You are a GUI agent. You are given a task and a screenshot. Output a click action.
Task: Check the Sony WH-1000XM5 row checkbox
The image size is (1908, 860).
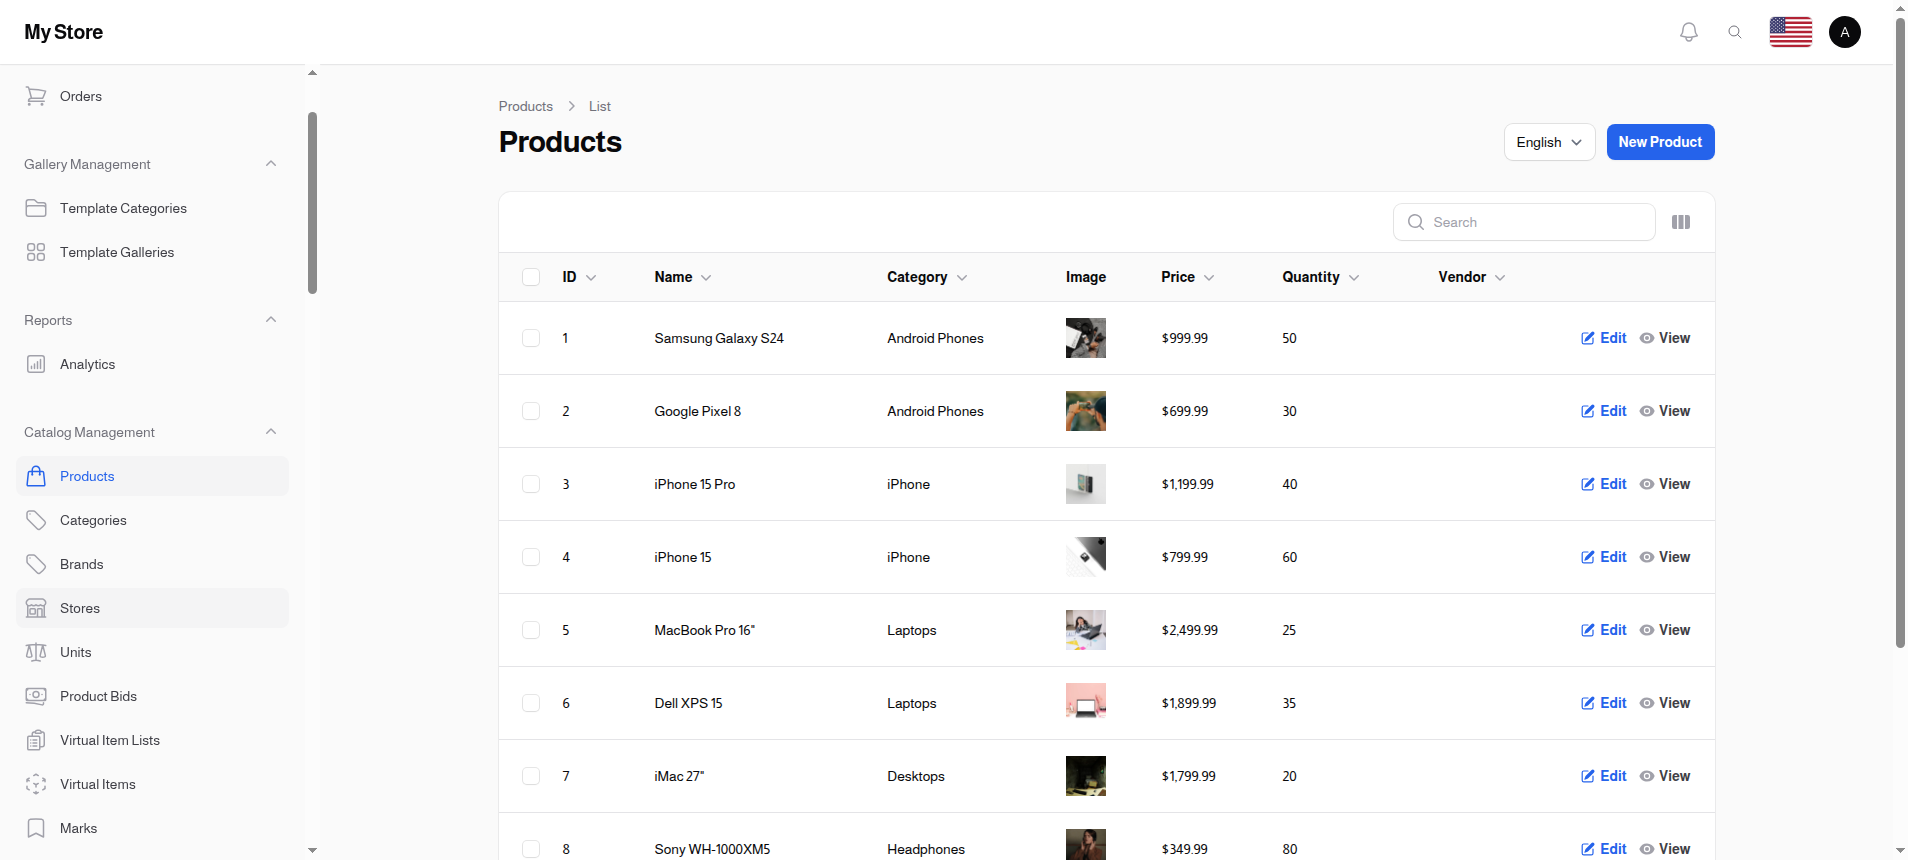[x=531, y=849]
